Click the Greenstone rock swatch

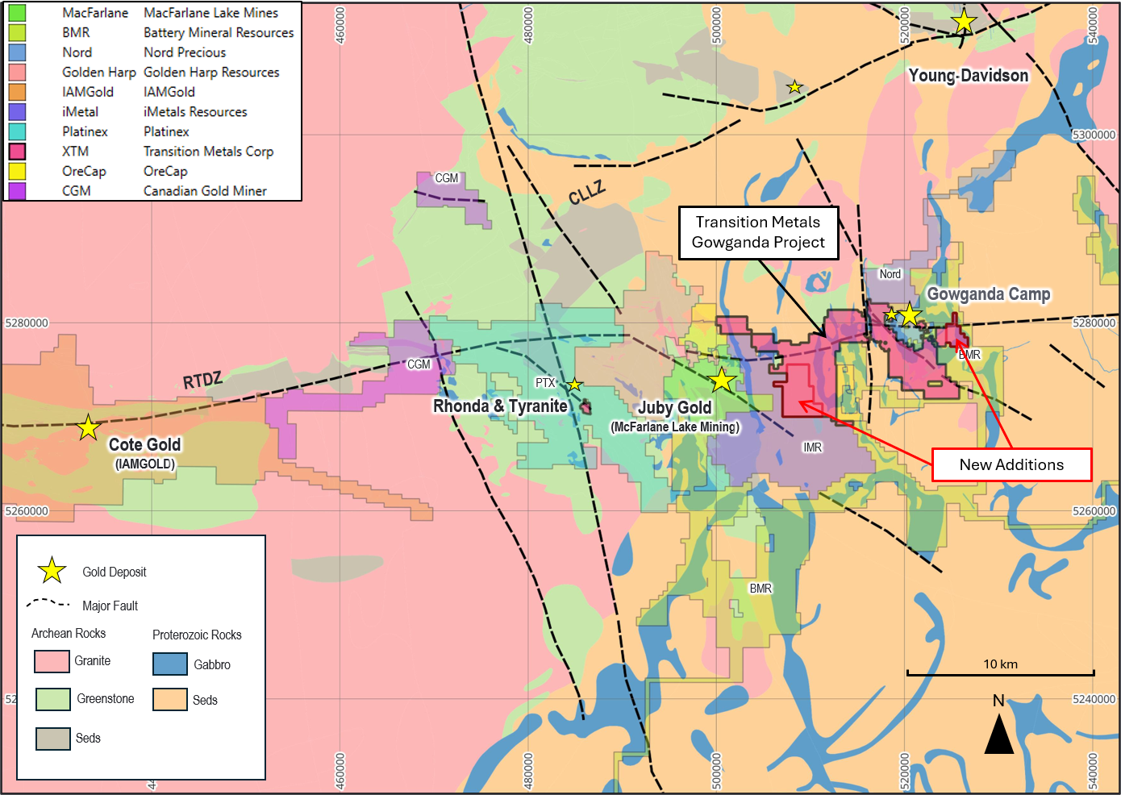(53, 699)
